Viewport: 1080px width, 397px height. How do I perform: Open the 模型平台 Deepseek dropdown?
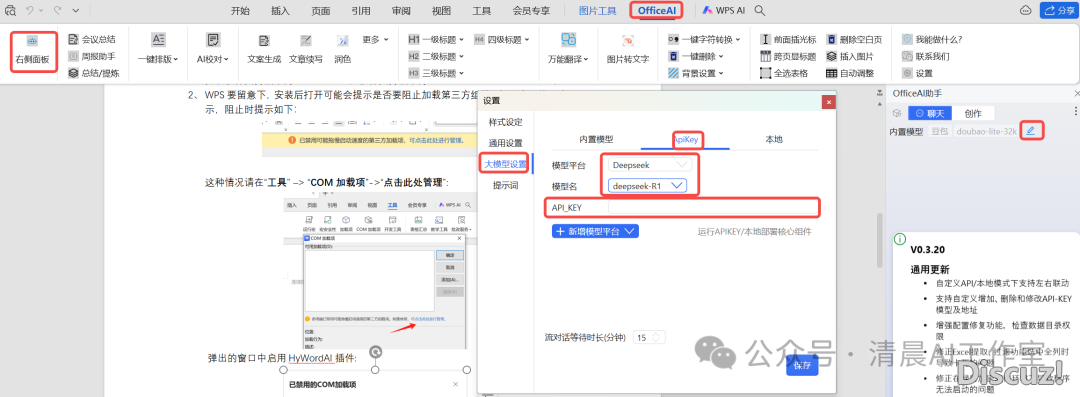(x=650, y=165)
